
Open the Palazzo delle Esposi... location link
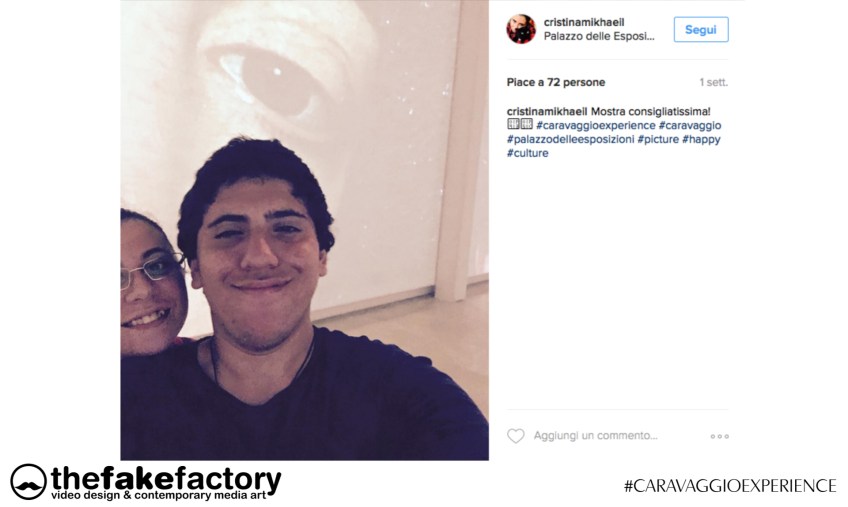599,36
